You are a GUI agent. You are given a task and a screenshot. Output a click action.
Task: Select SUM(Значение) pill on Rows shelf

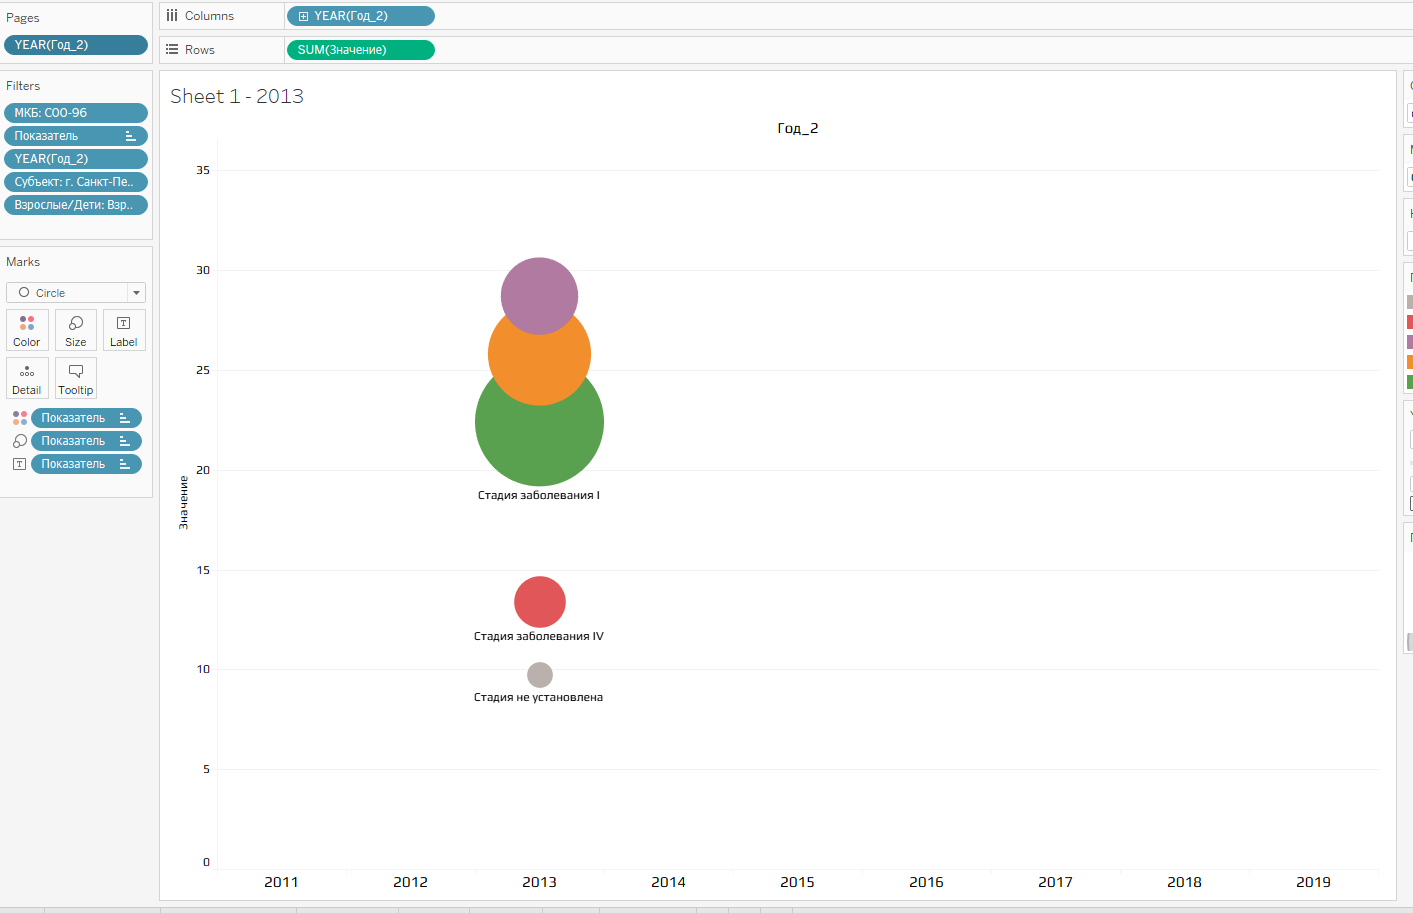click(361, 50)
